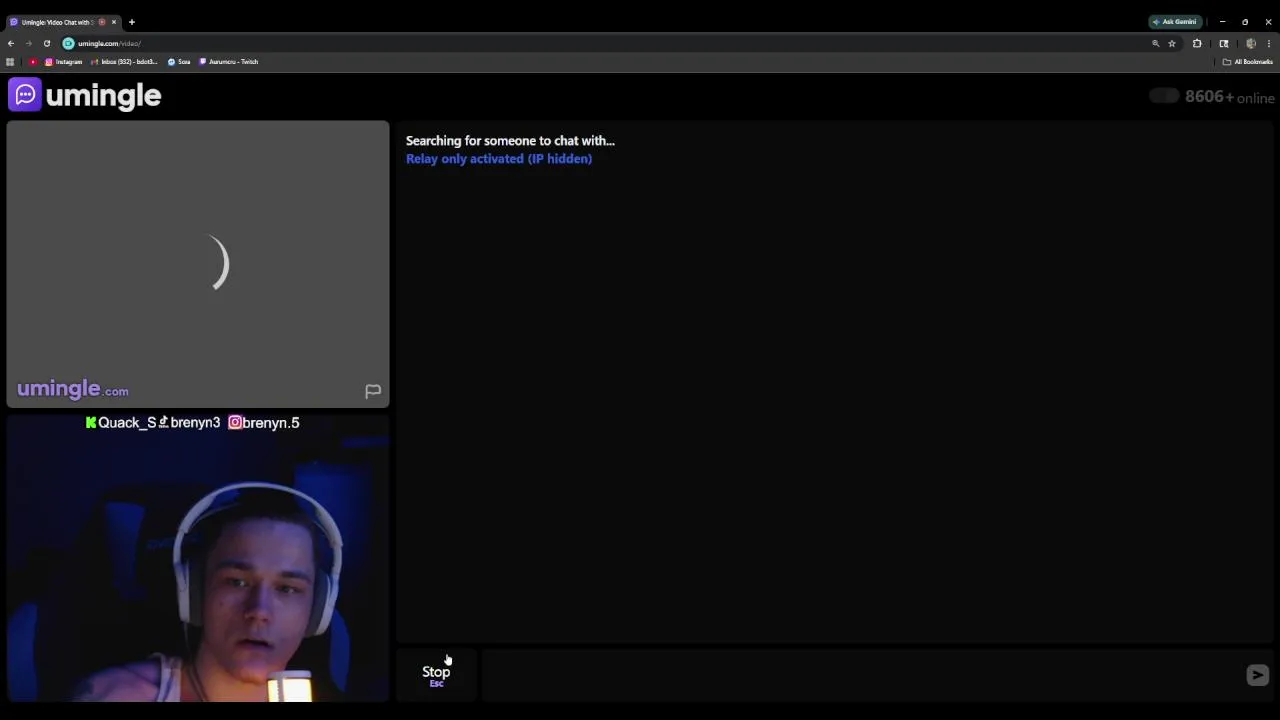Open the Twitch bookmark
1280x720 pixels.
click(x=229, y=62)
